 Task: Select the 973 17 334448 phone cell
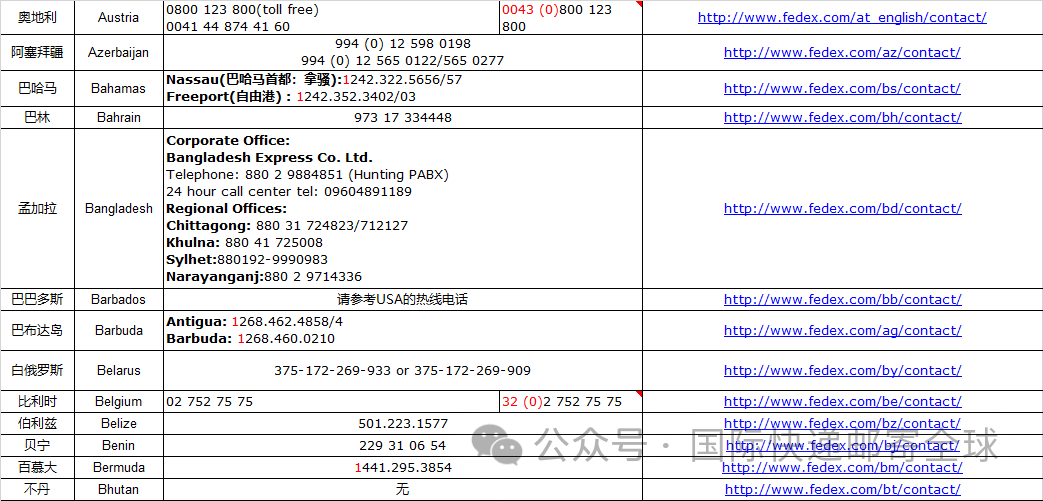tap(403, 118)
